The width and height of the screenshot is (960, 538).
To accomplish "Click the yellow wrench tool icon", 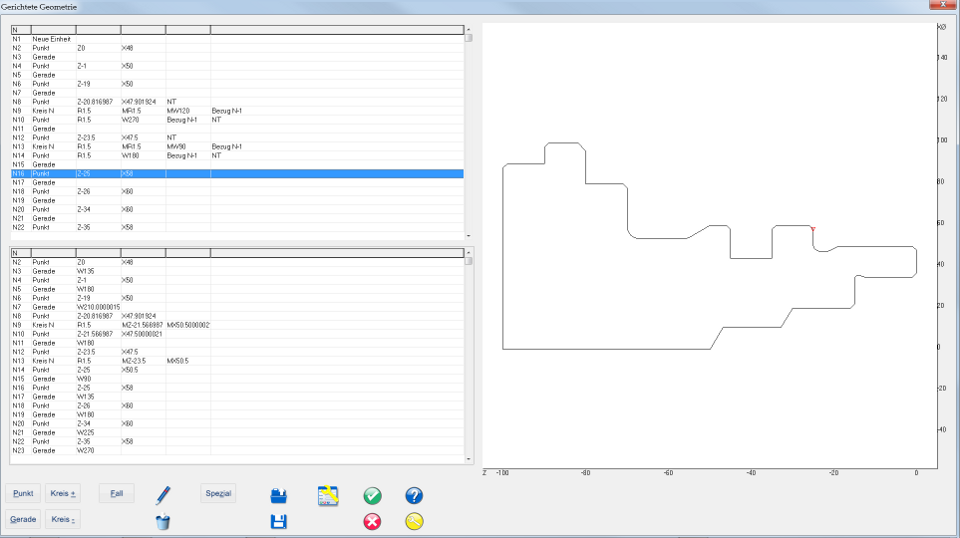I will tap(414, 521).
